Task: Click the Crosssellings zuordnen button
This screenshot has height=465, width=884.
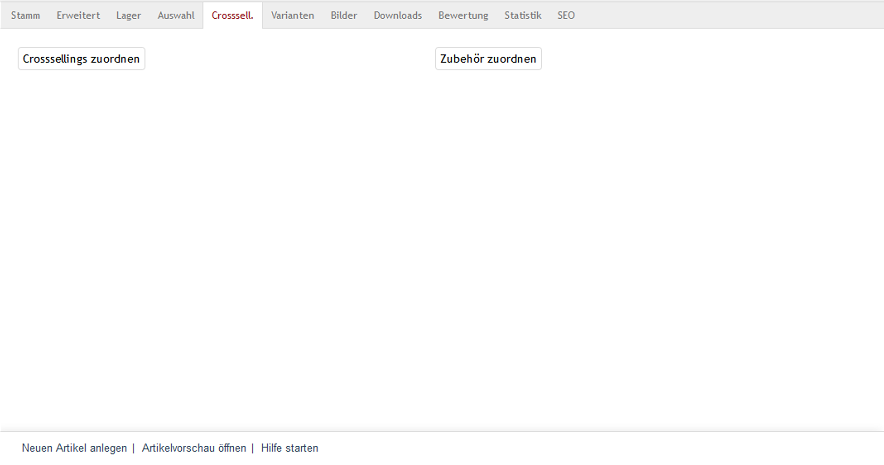Action: point(82,59)
